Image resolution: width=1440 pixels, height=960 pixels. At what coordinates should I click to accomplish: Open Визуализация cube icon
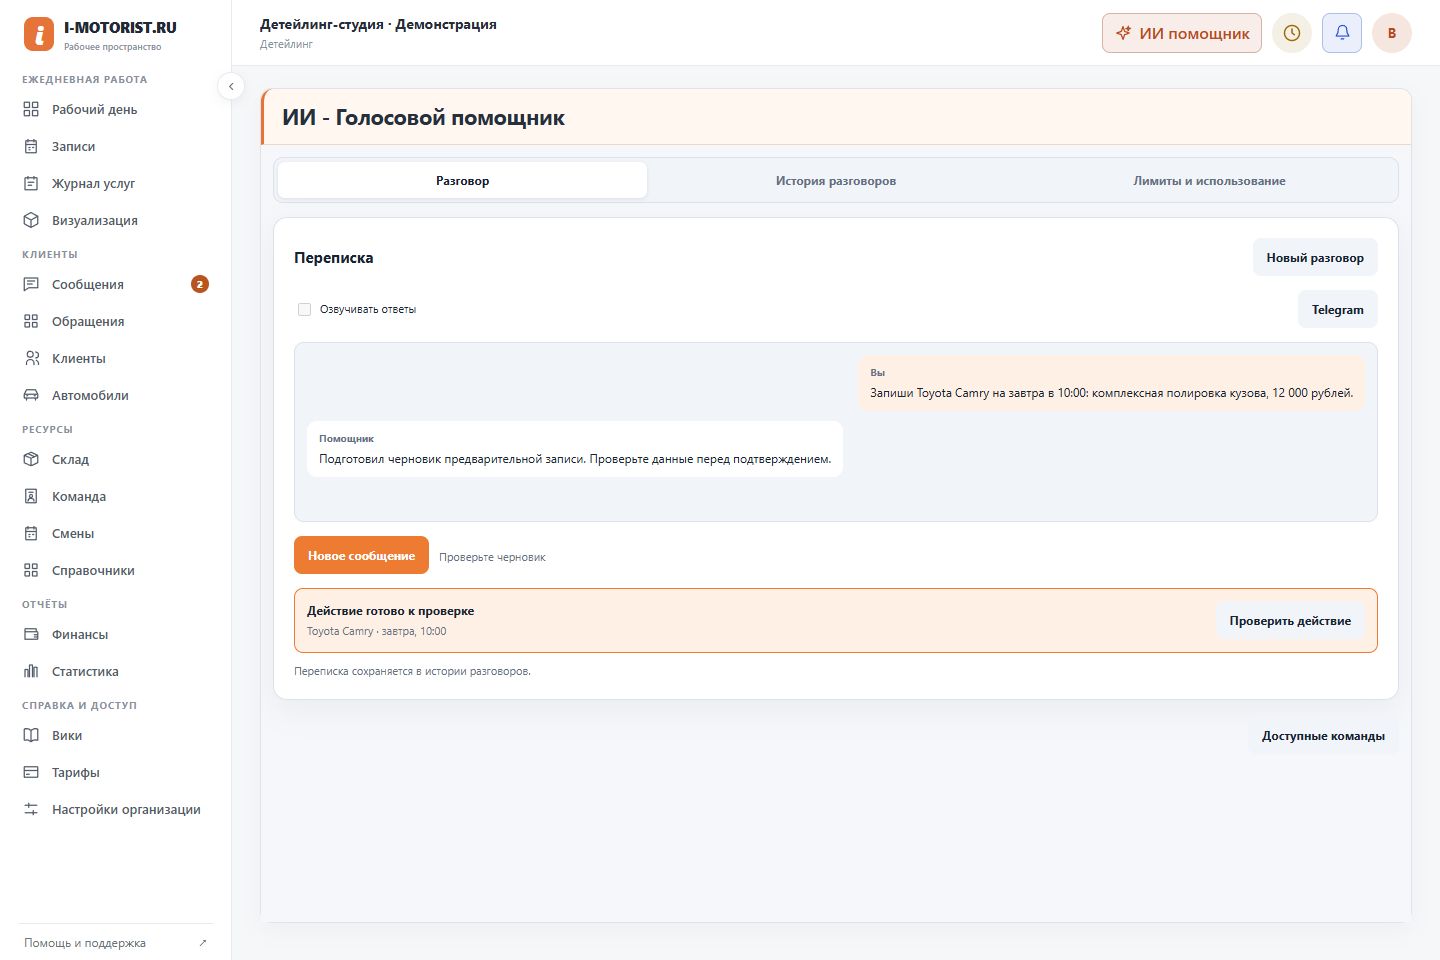coord(31,220)
